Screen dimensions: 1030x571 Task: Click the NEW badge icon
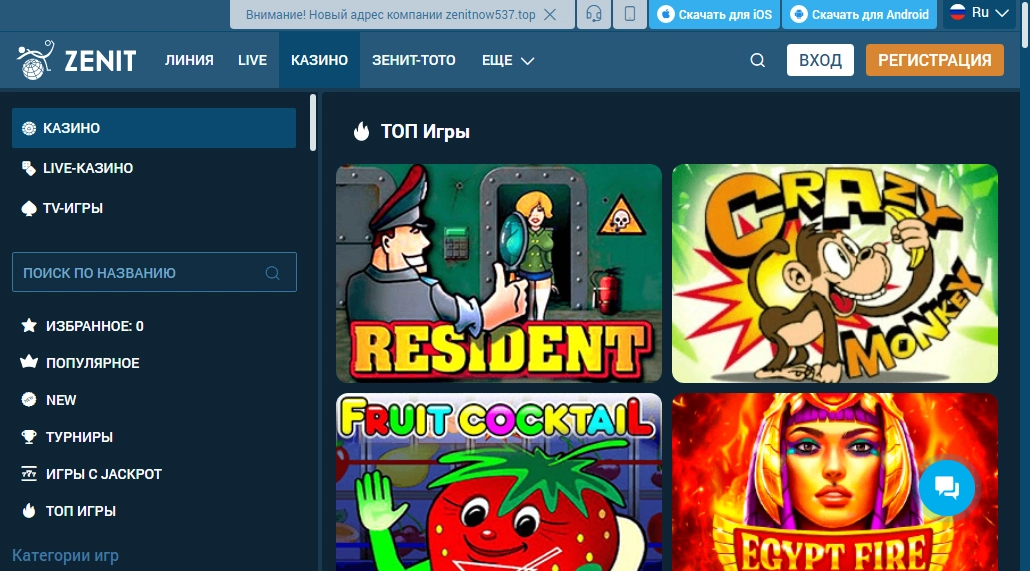click(x=29, y=400)
